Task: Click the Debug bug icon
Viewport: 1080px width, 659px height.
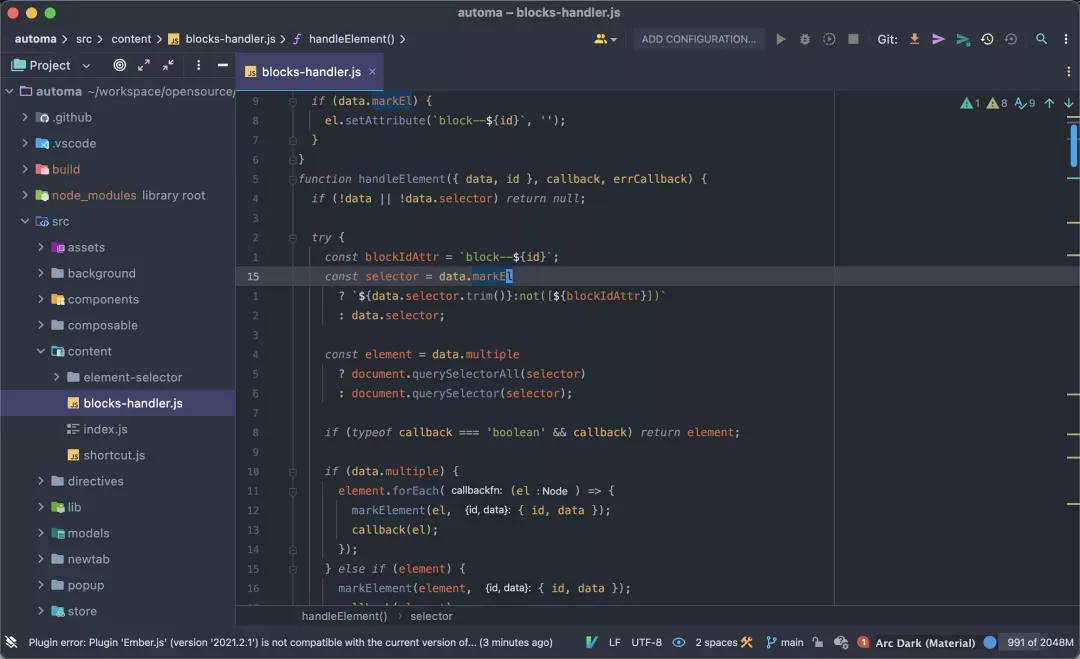Action: coord(806,39)
